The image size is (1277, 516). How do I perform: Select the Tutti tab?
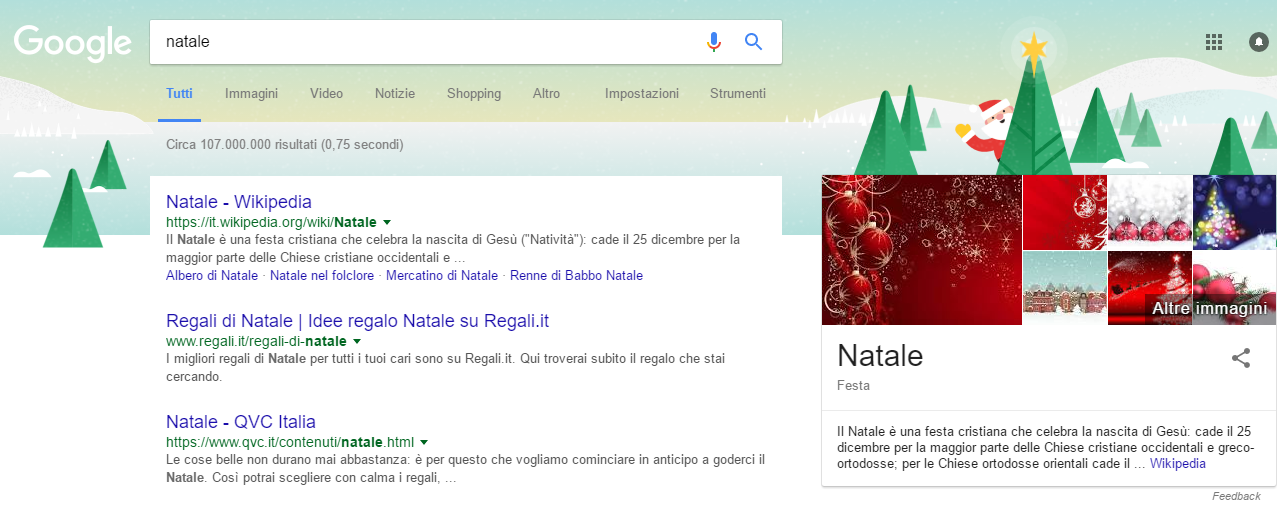180,94
